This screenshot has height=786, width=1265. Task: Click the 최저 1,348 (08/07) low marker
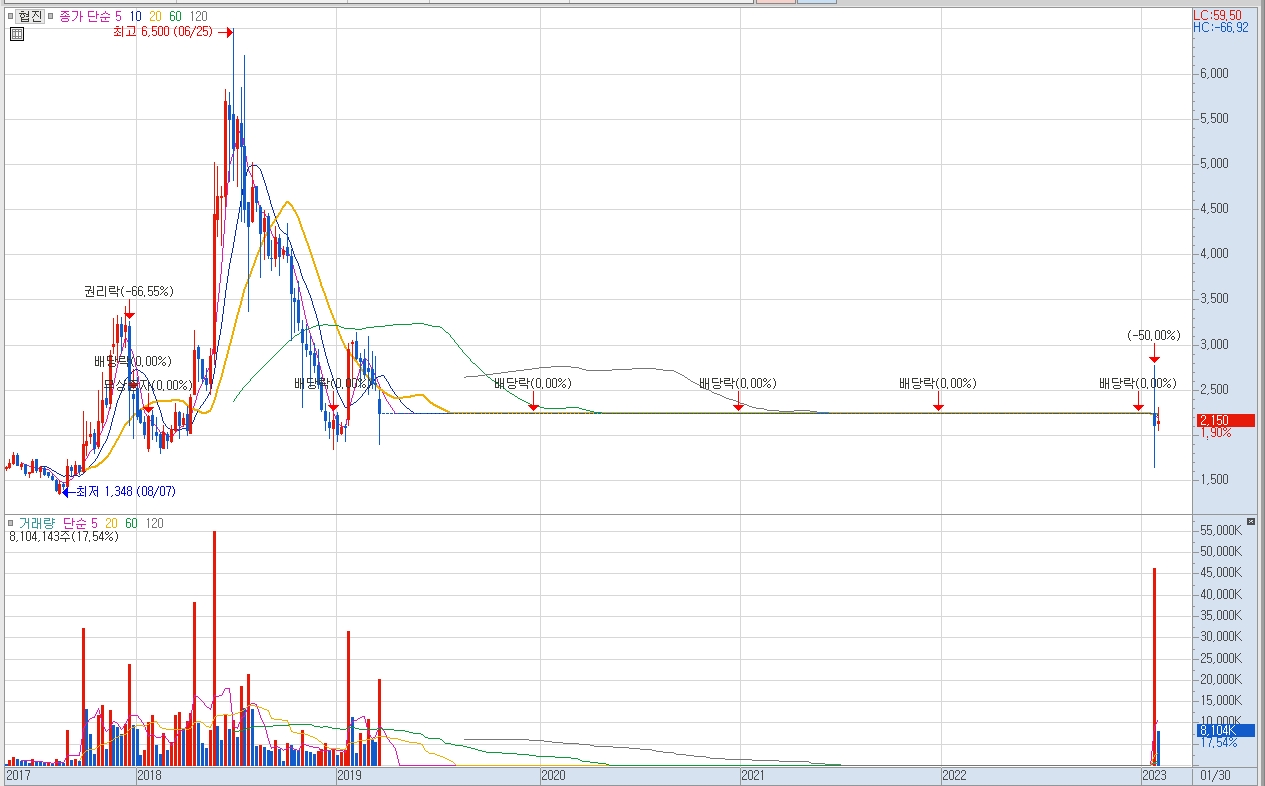click(x=120, y=491)
